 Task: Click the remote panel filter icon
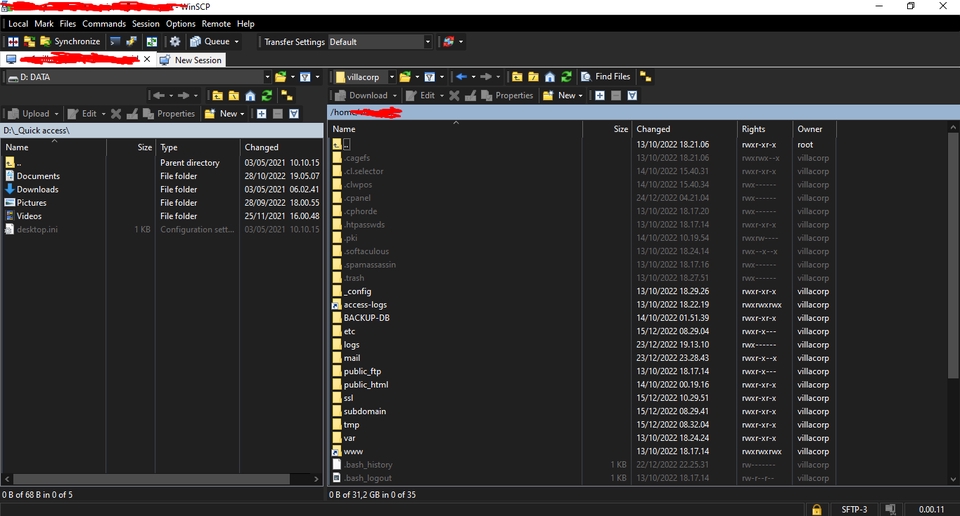pos(430,77)
